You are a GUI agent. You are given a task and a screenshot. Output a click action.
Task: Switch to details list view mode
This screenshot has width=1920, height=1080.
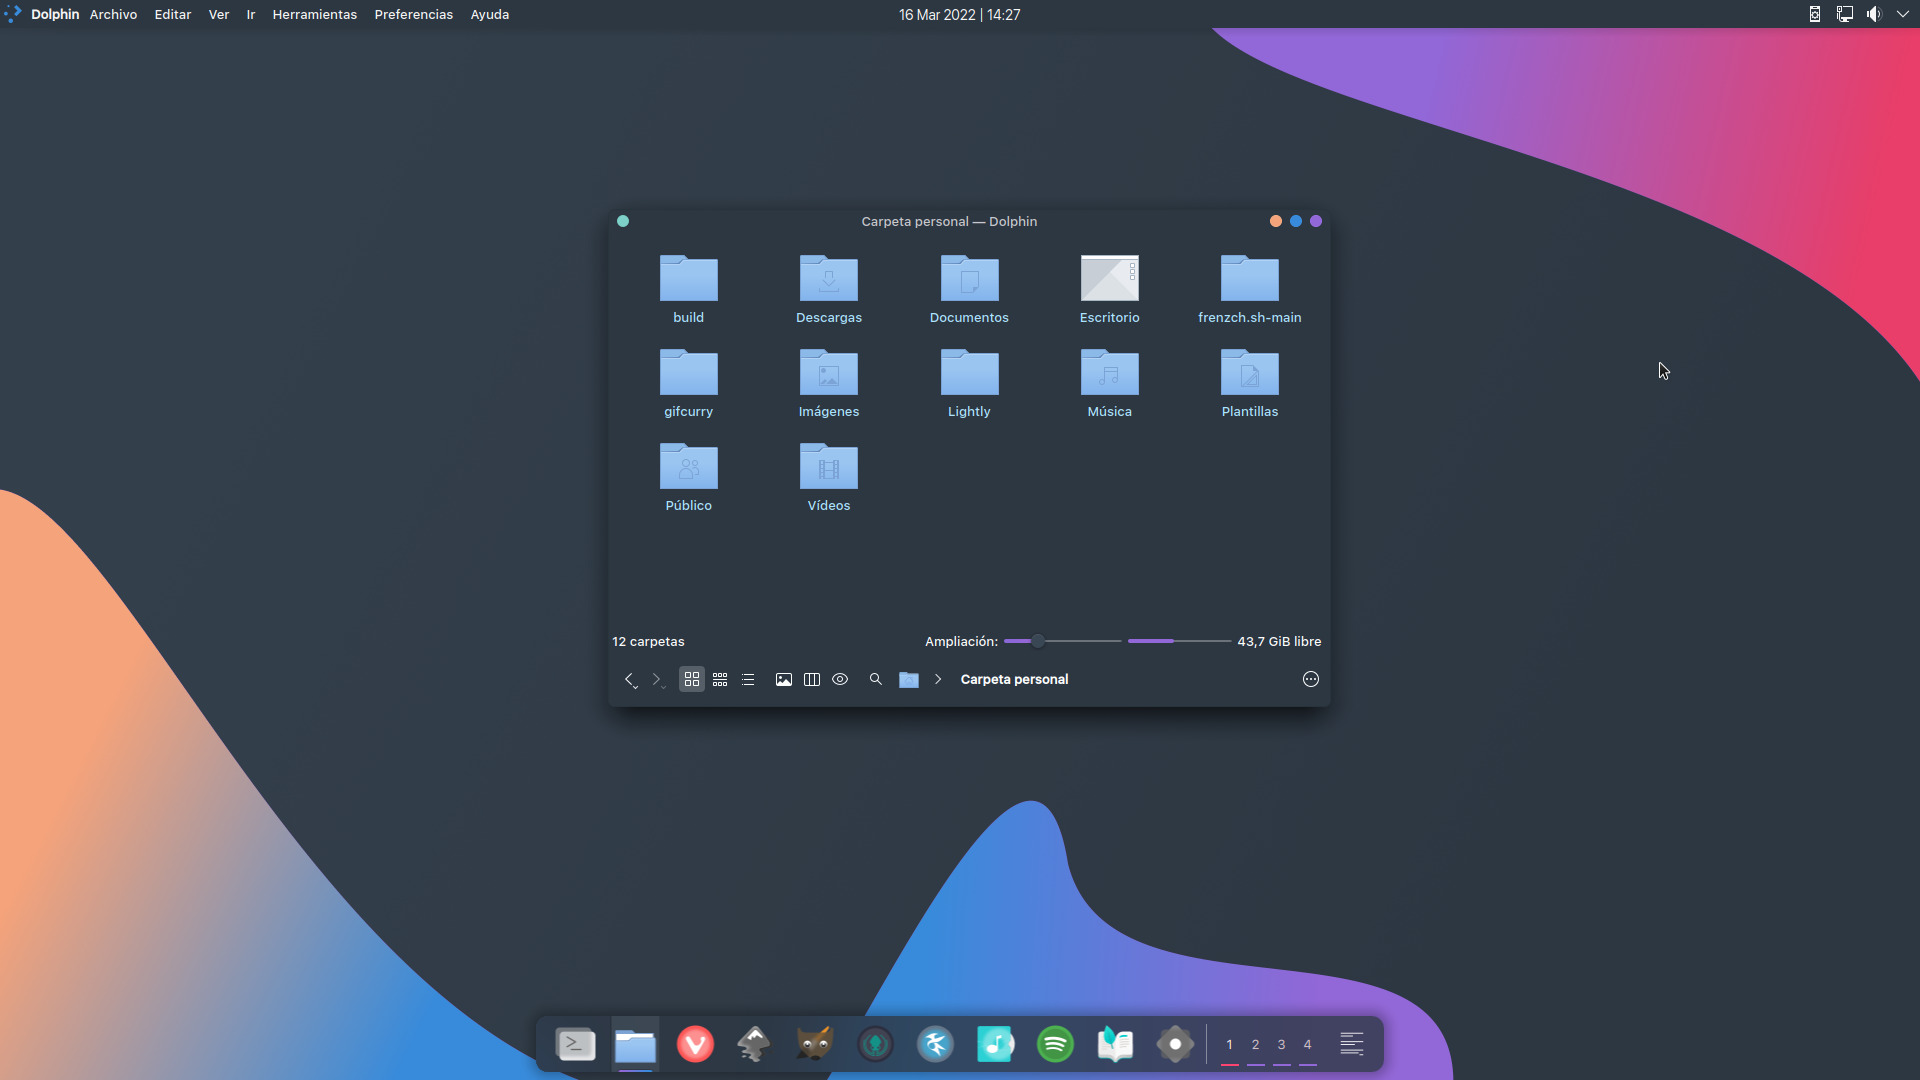(x=748, y=680)
